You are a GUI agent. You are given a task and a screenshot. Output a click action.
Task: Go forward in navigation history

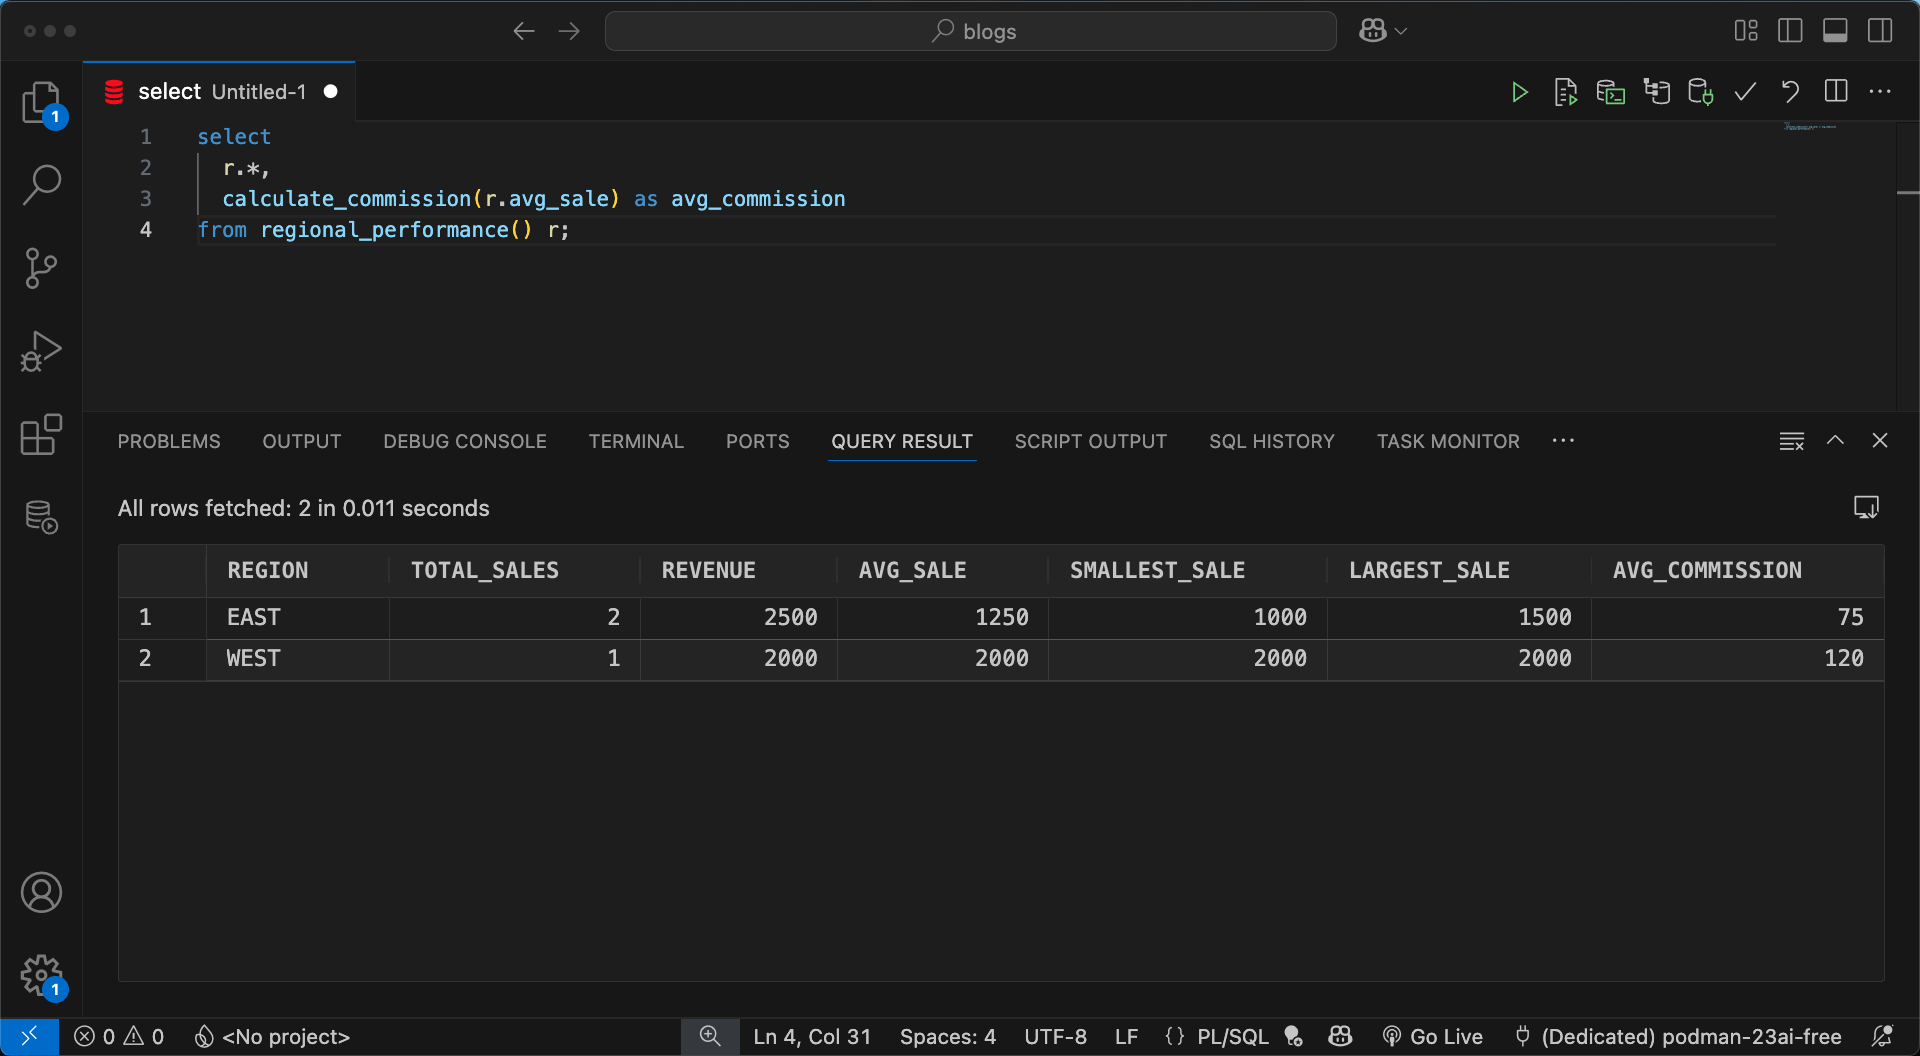[x=569, y=31]
